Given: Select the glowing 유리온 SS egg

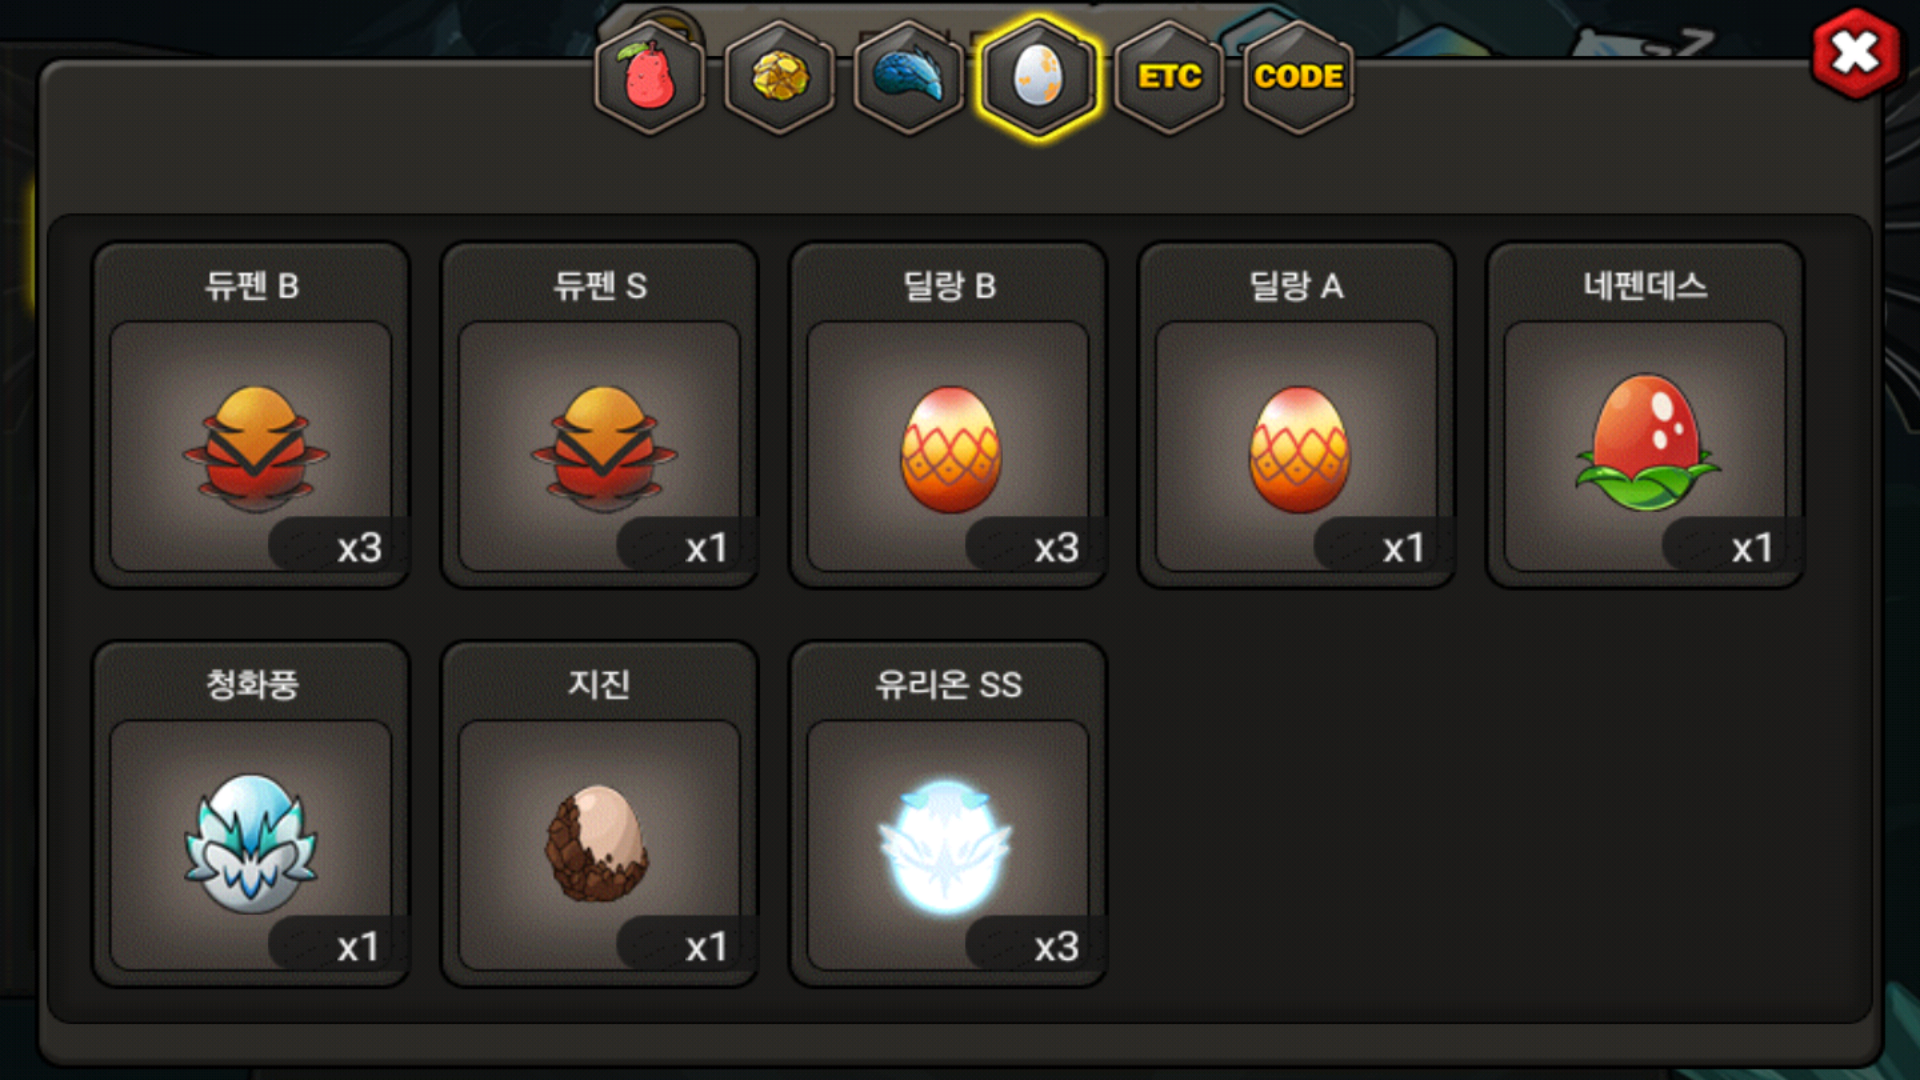Looking at the screenshot, I should (946, 847).
